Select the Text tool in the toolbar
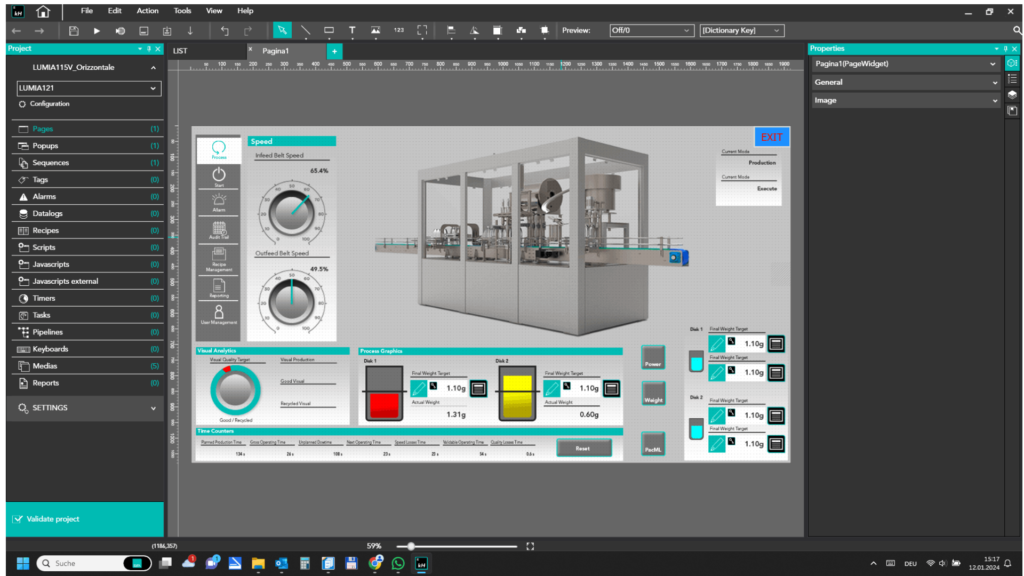The height and width of the screenshot is (576, 1024). 352,30
